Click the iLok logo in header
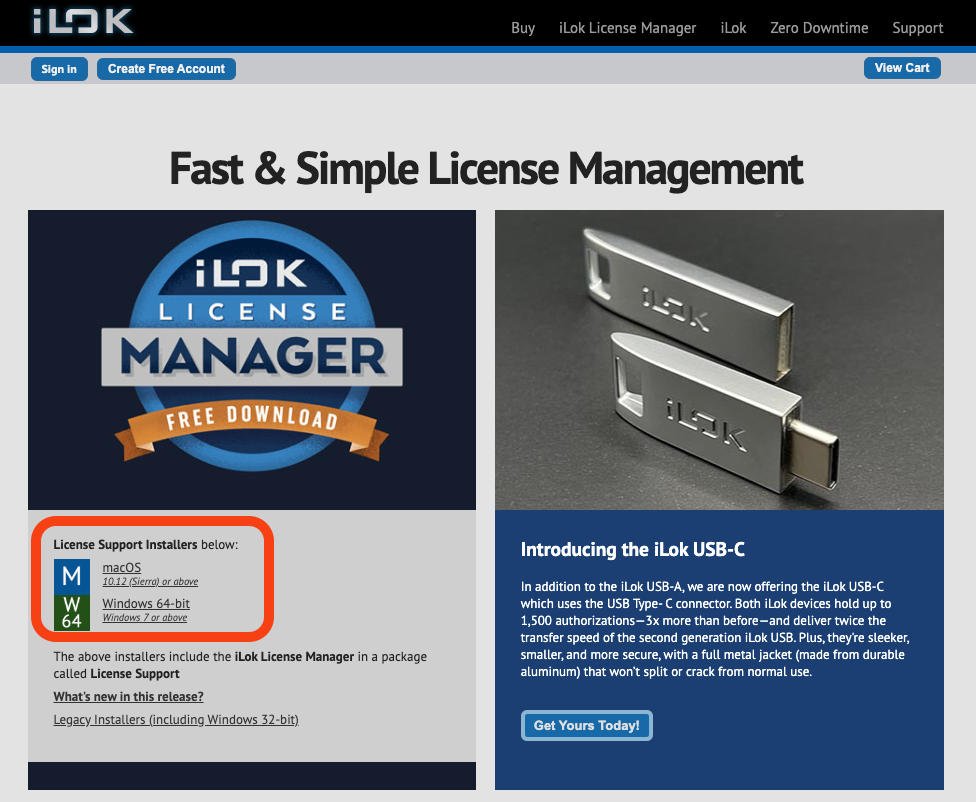The height and width of the screenshot is (802, 976). pos(83,21)
